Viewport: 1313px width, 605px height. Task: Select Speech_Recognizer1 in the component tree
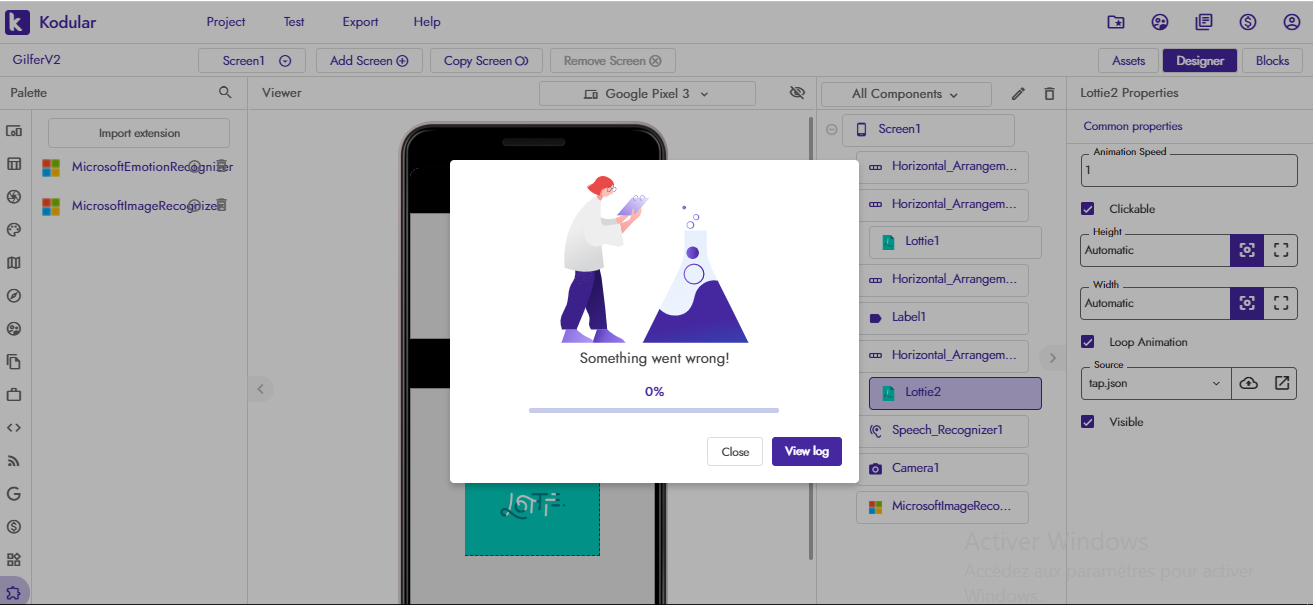(x=942, y=431)
